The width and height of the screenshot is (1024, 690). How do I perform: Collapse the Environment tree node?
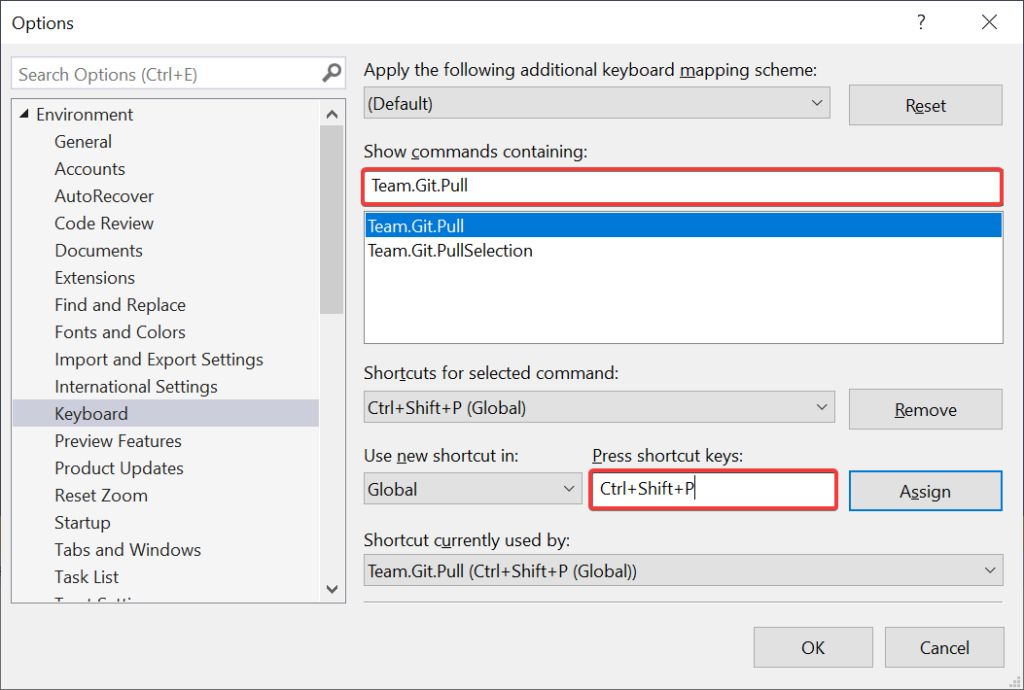pyautogui.click(x=22, y=114)
